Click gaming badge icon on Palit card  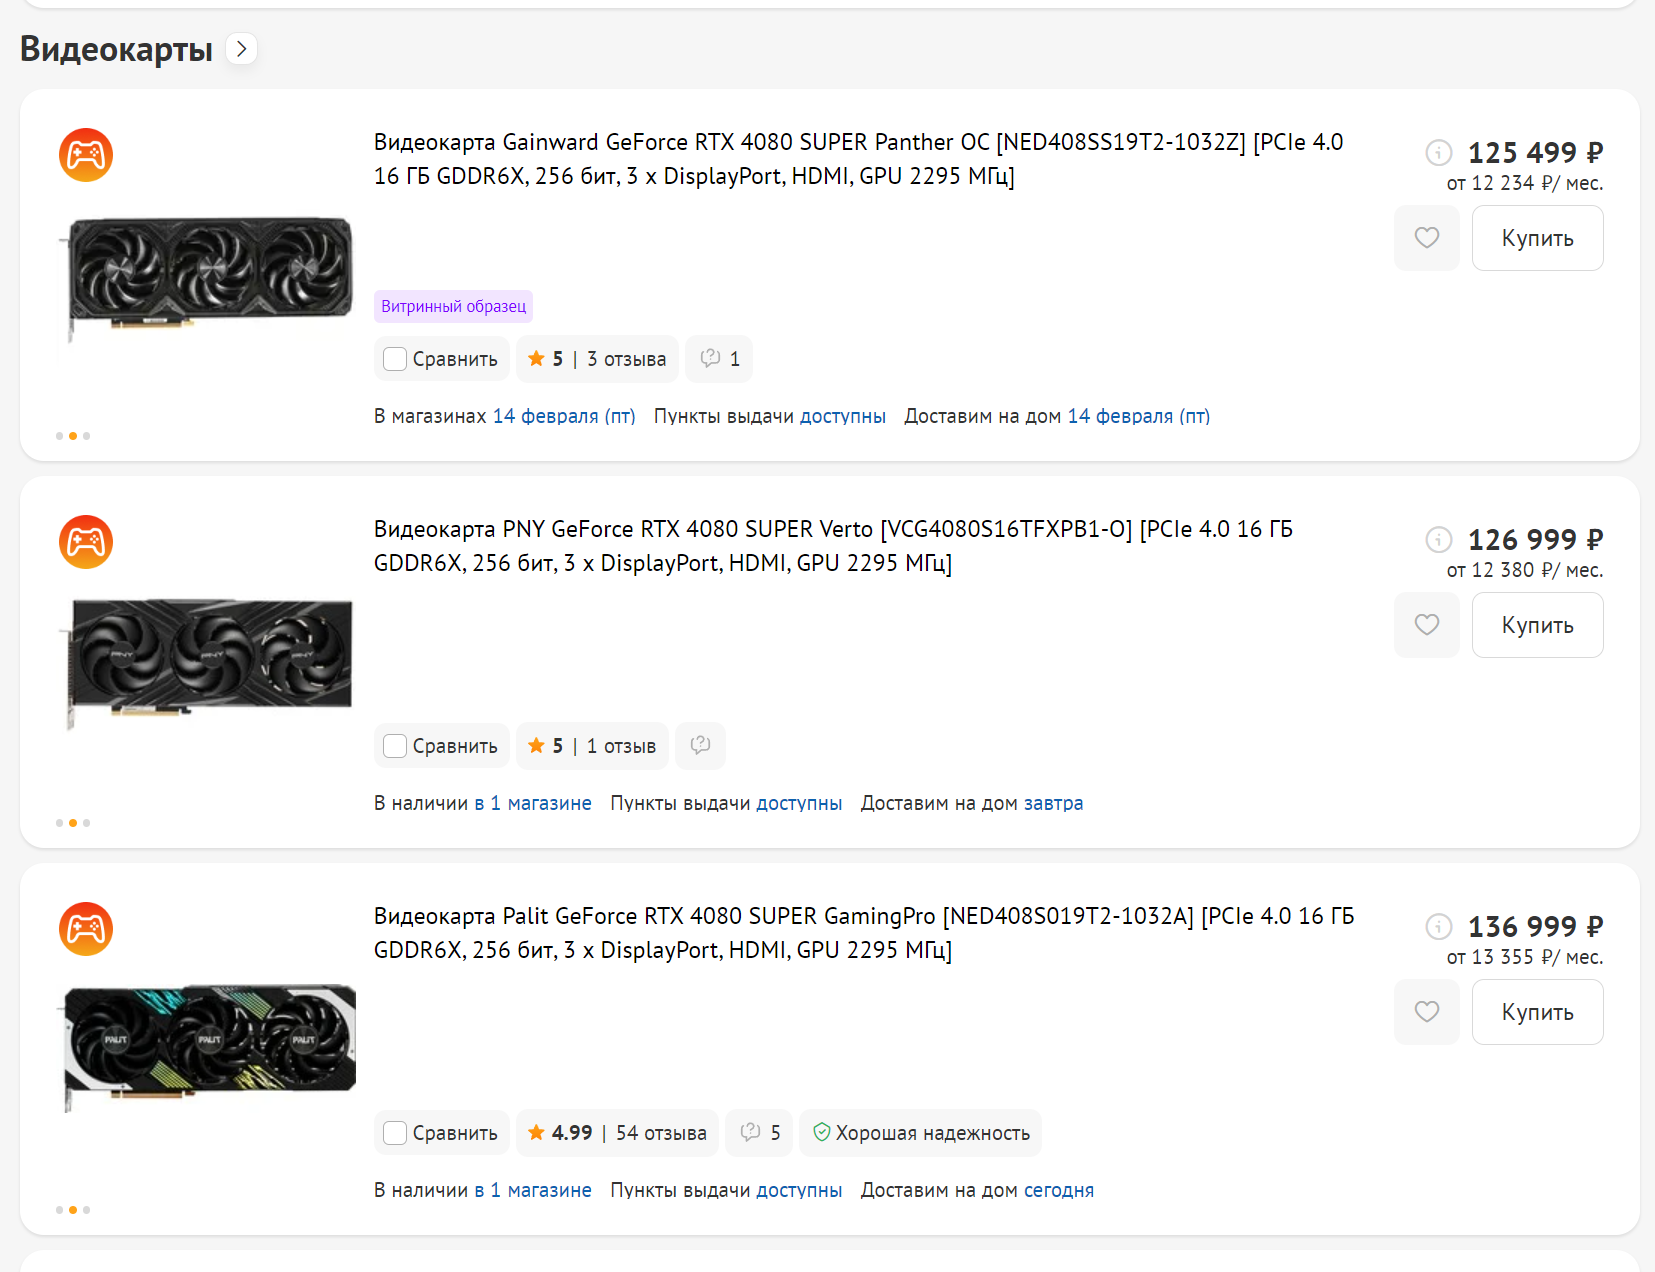point(86,929)
